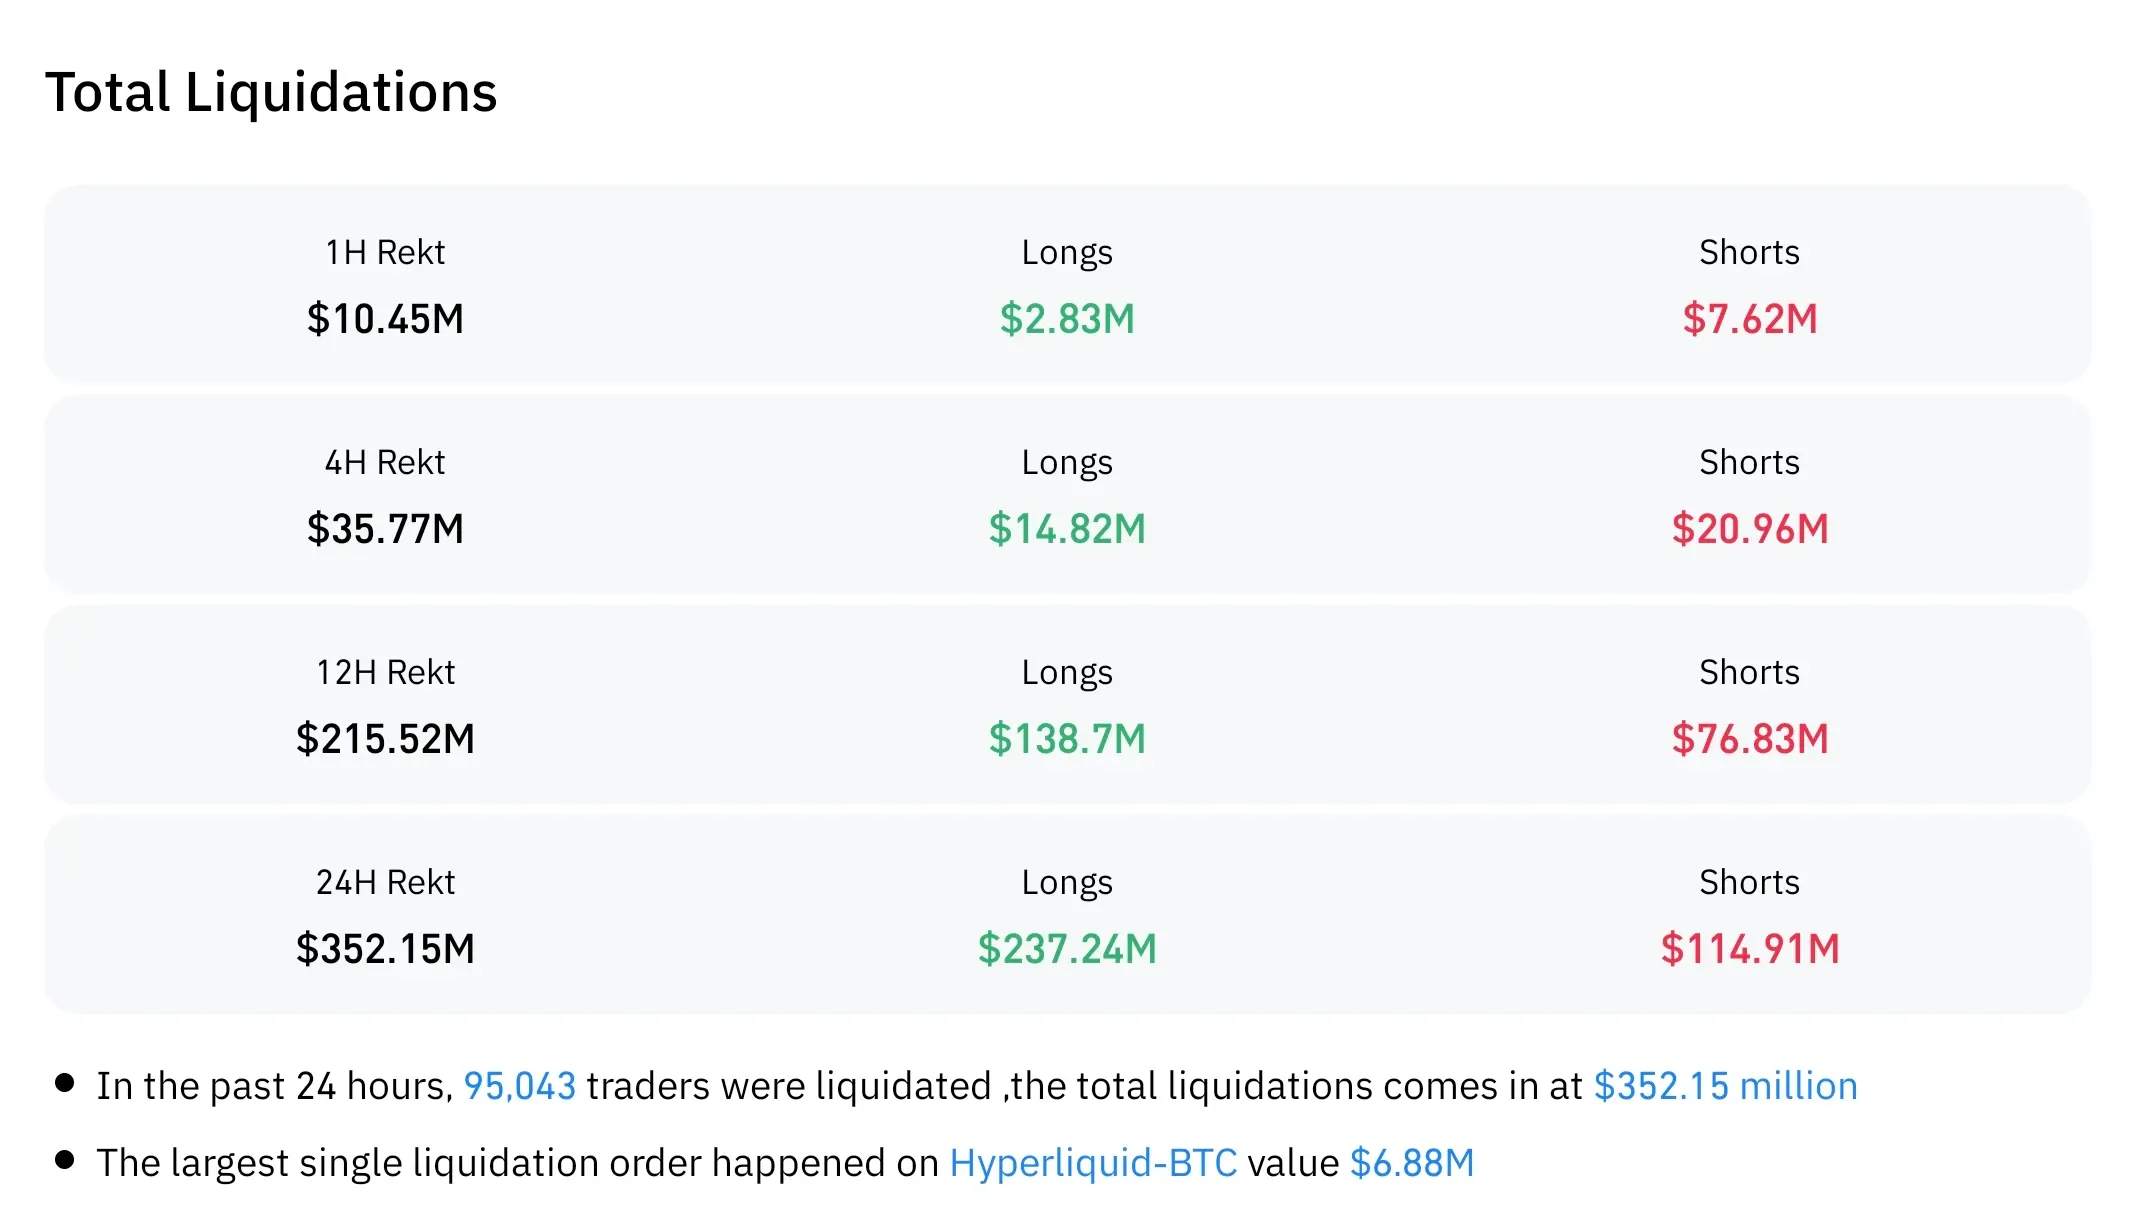This screenshot has height=1218, width=2136.
Task: Open the Hyperliquid-BTC link
Action: [x=1093, y=1163]
